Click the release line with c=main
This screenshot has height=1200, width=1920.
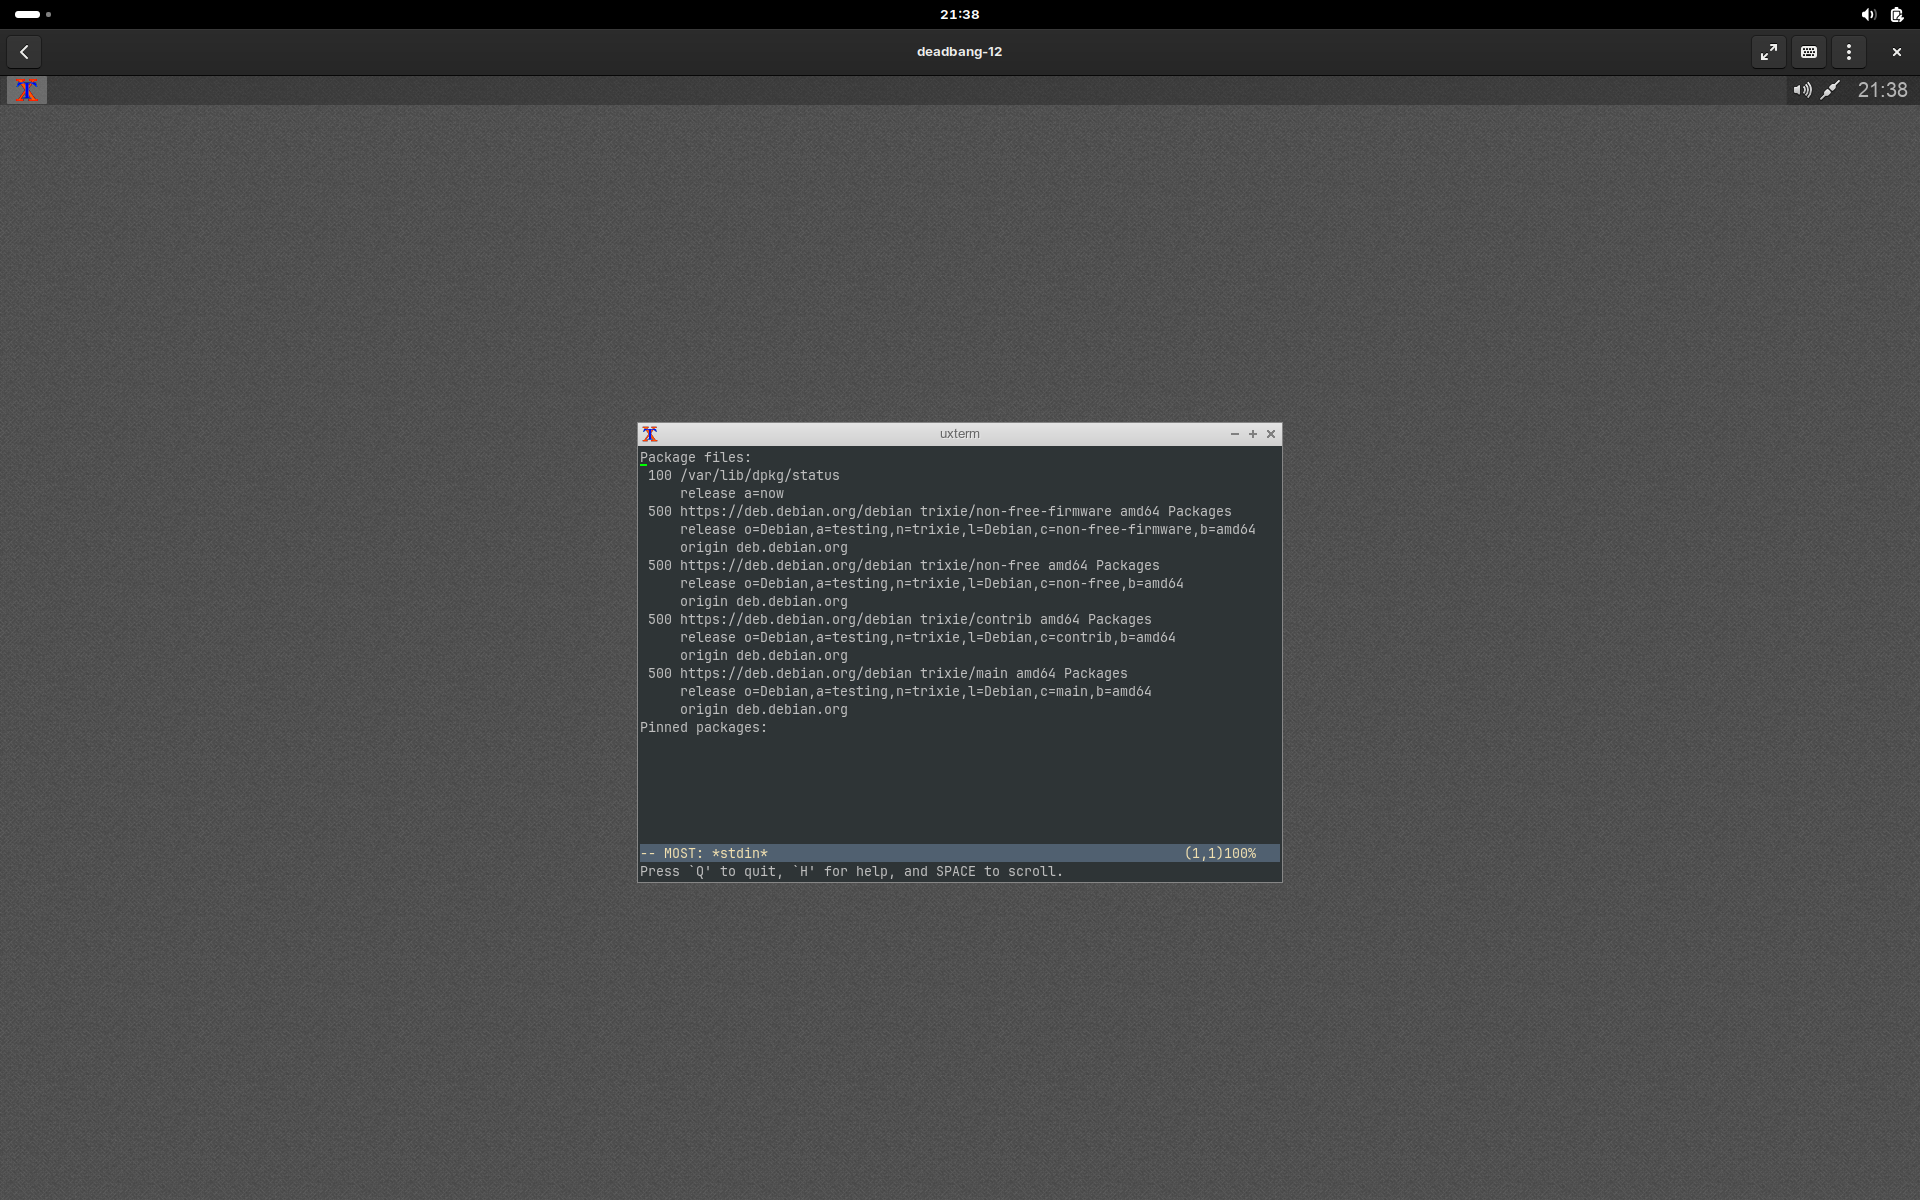pos(916,692)
